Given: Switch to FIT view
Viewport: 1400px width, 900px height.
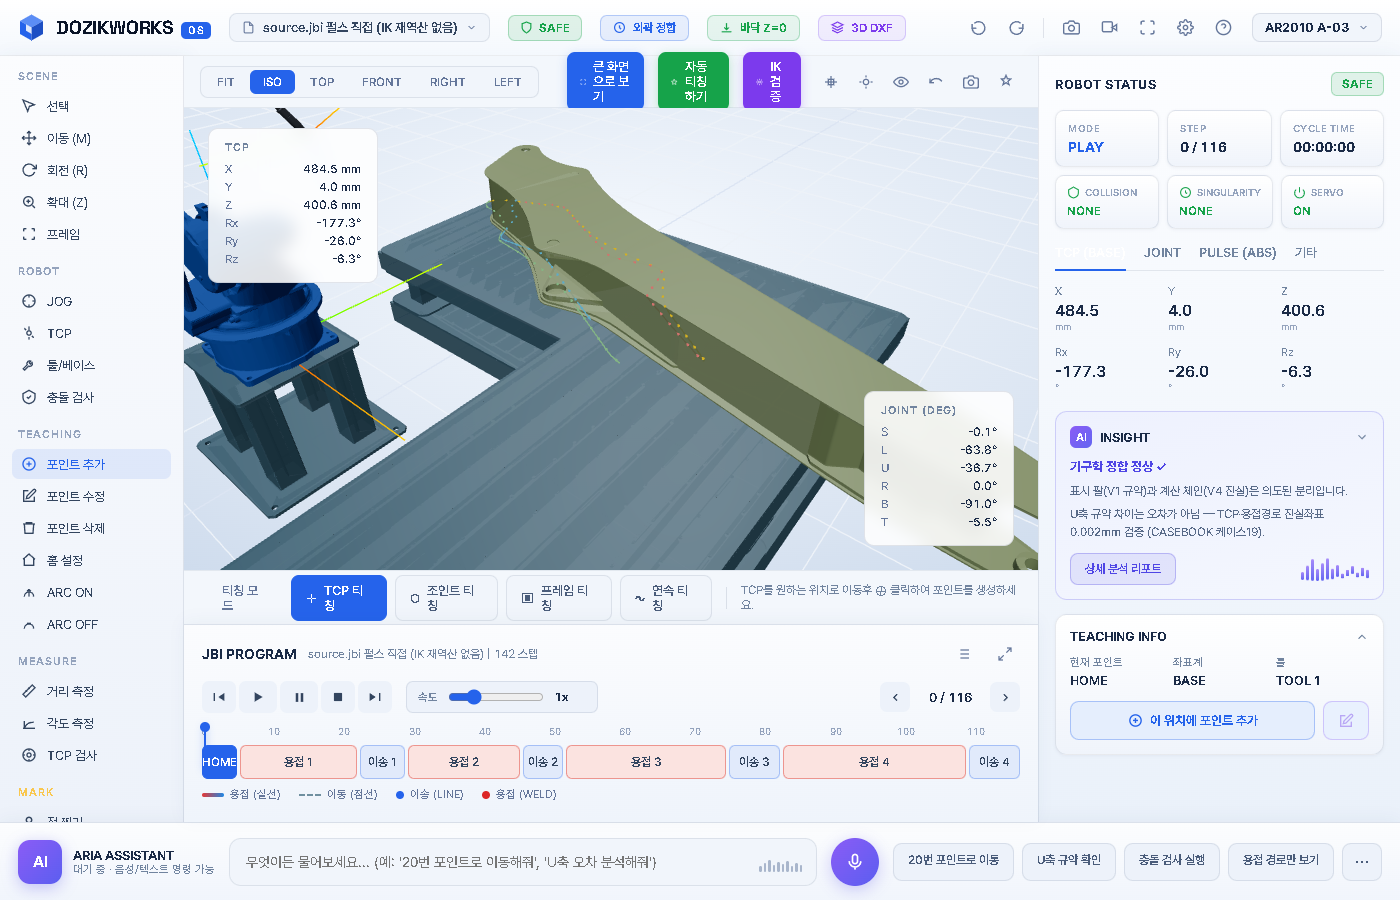Looking at the screenshot, I should (226, 82).
